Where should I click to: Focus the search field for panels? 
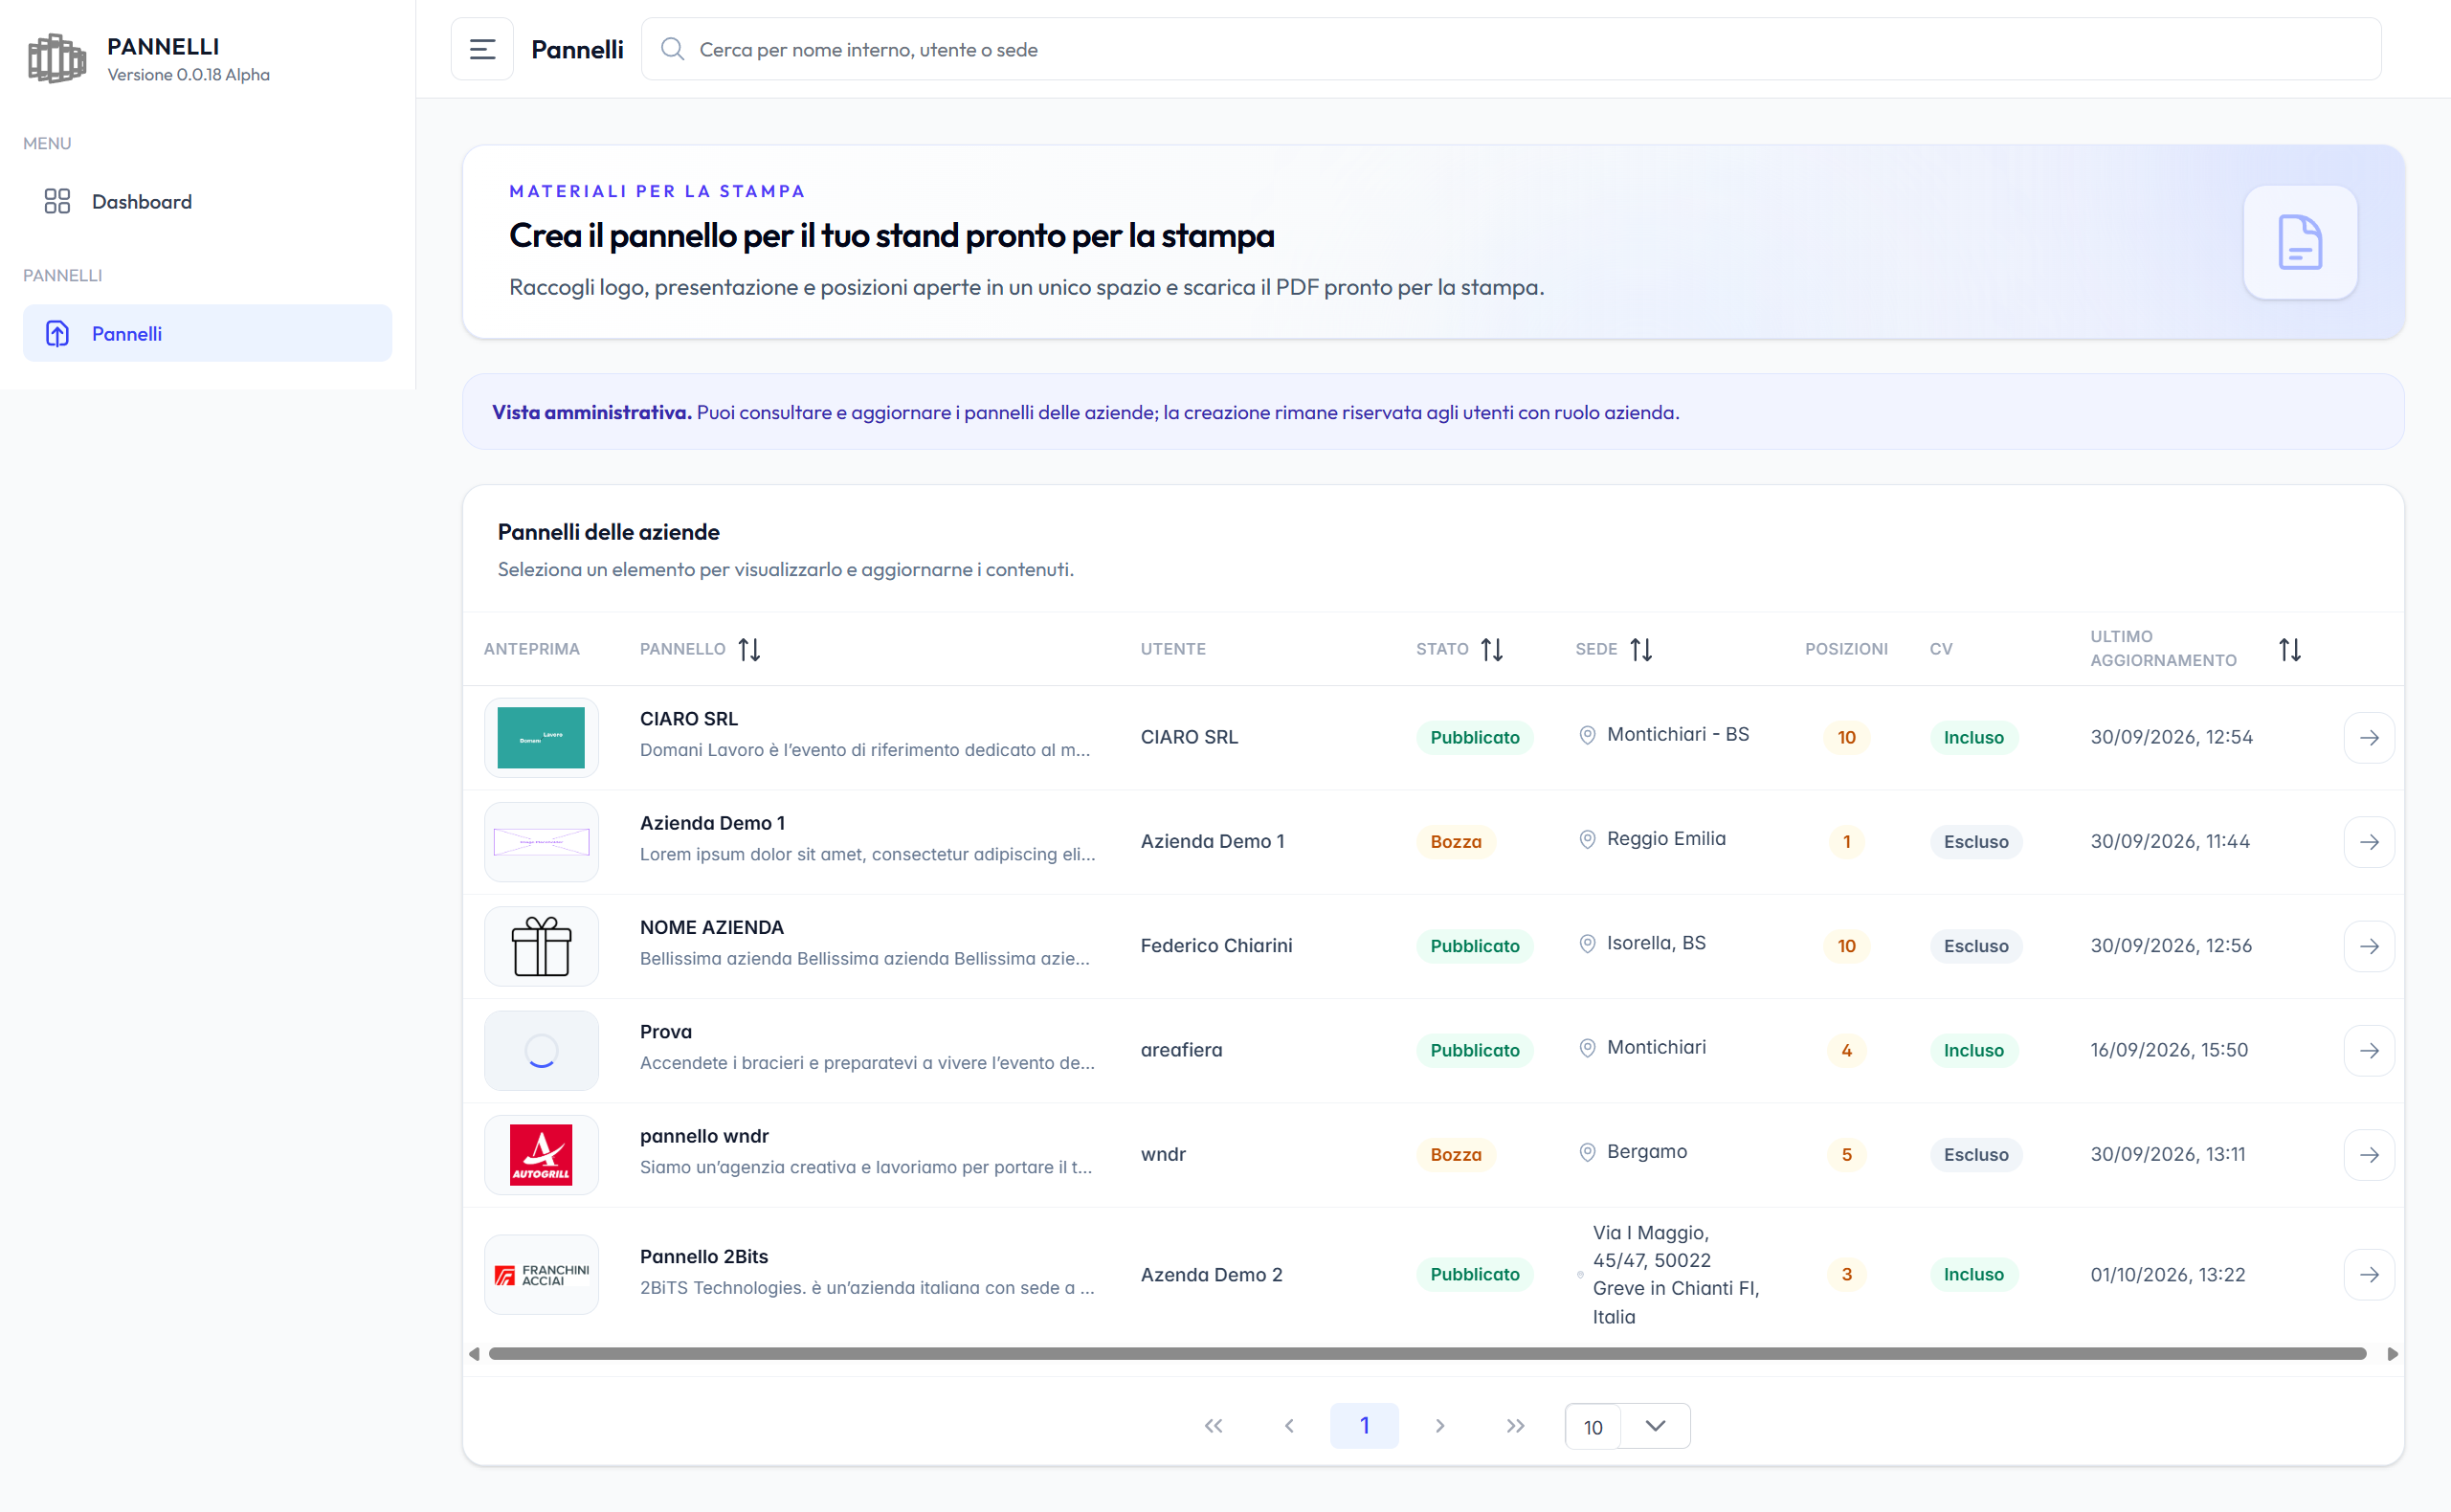[x=1510, y=49]
